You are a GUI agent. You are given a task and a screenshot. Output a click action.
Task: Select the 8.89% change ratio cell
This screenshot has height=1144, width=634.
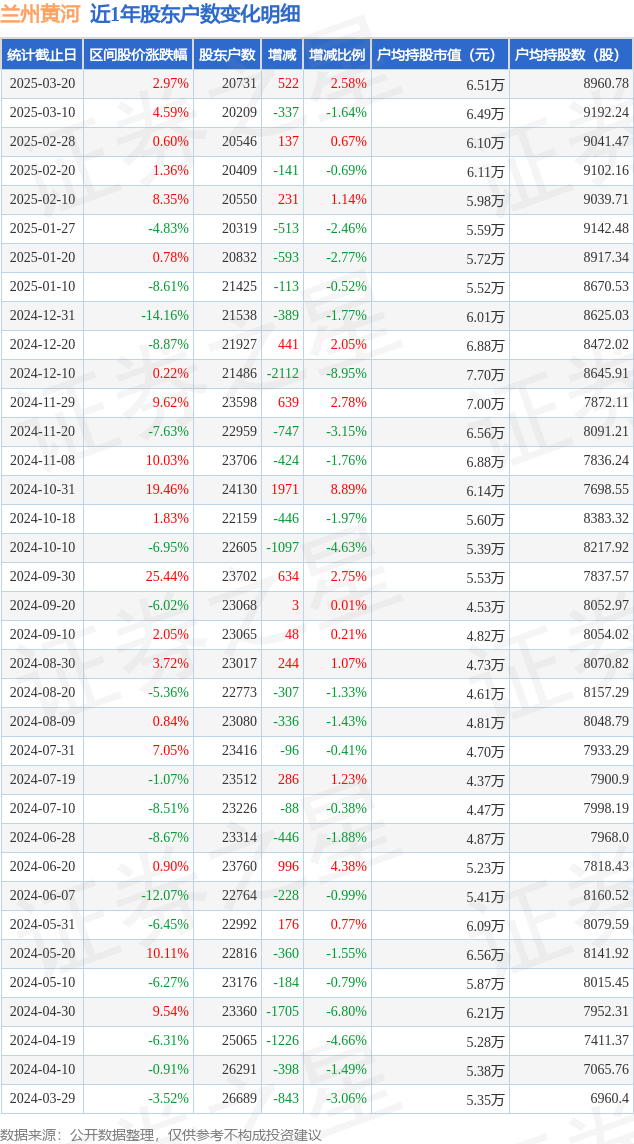pyautogui.click(x=337, y=490)
